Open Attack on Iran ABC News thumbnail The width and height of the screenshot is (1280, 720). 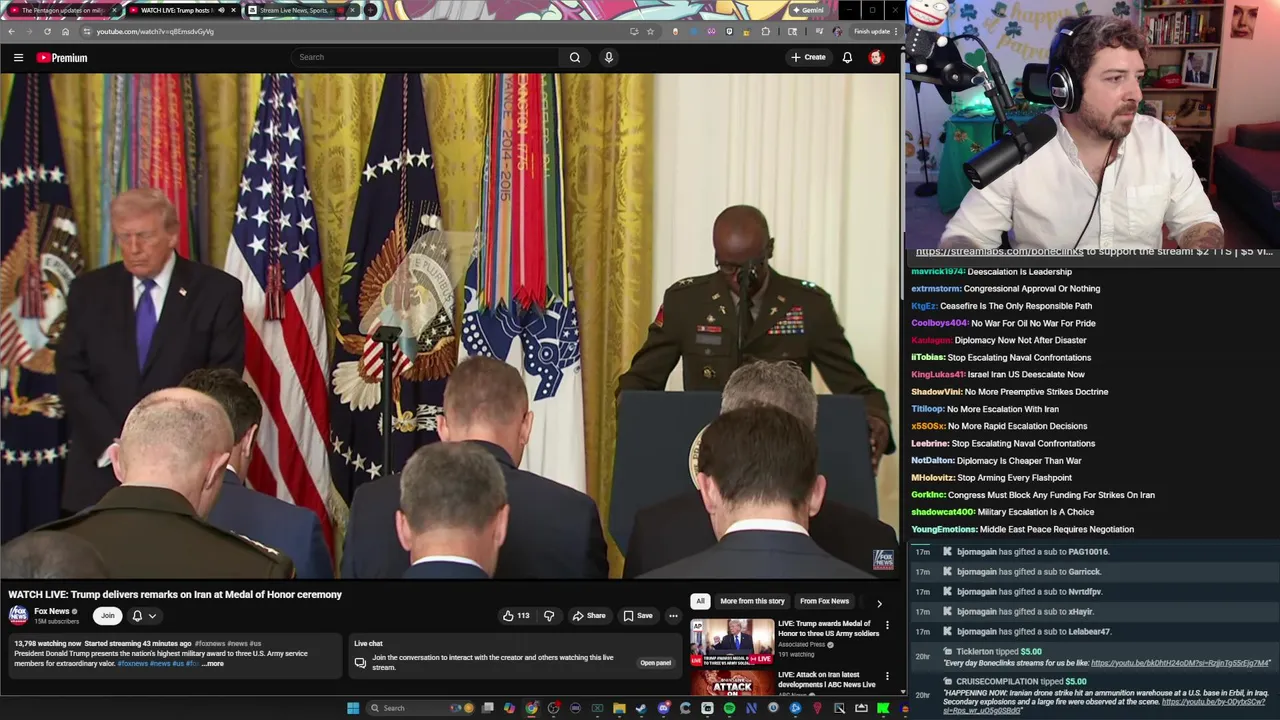coord(732,683)
